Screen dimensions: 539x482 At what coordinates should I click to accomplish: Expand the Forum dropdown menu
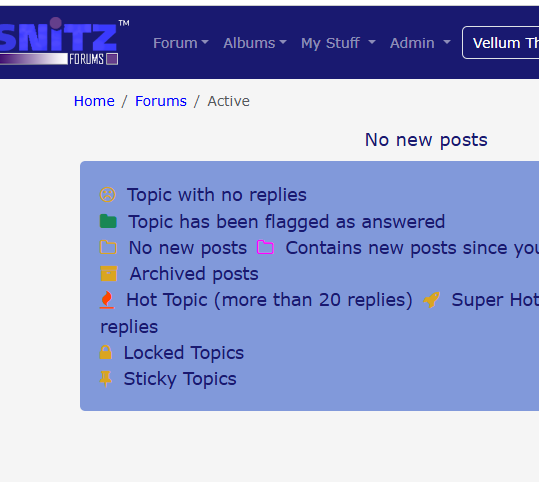tap(181, 43)
